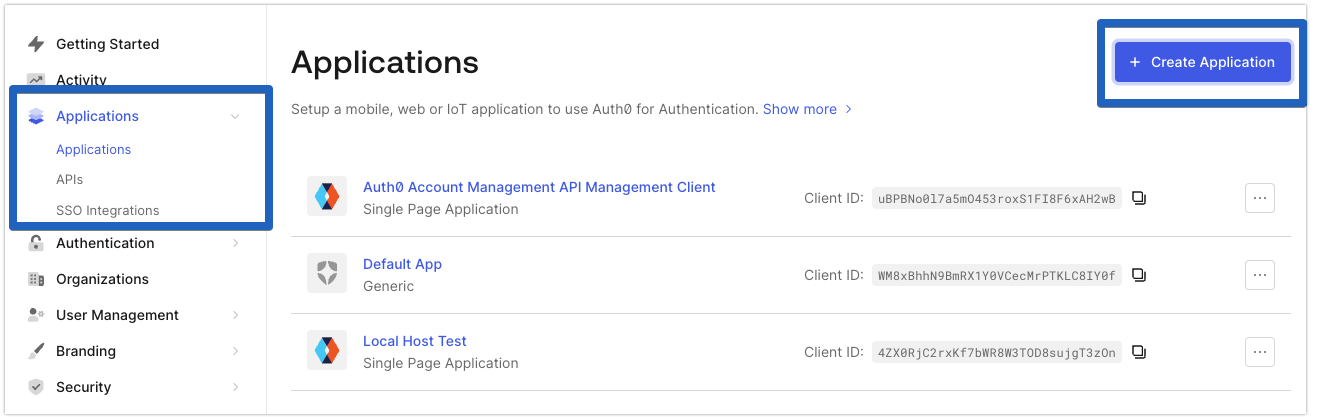Viewport: 1317px width, 419px height.
Task: Expand the Branding section chevron
Action: click(235, 351)
